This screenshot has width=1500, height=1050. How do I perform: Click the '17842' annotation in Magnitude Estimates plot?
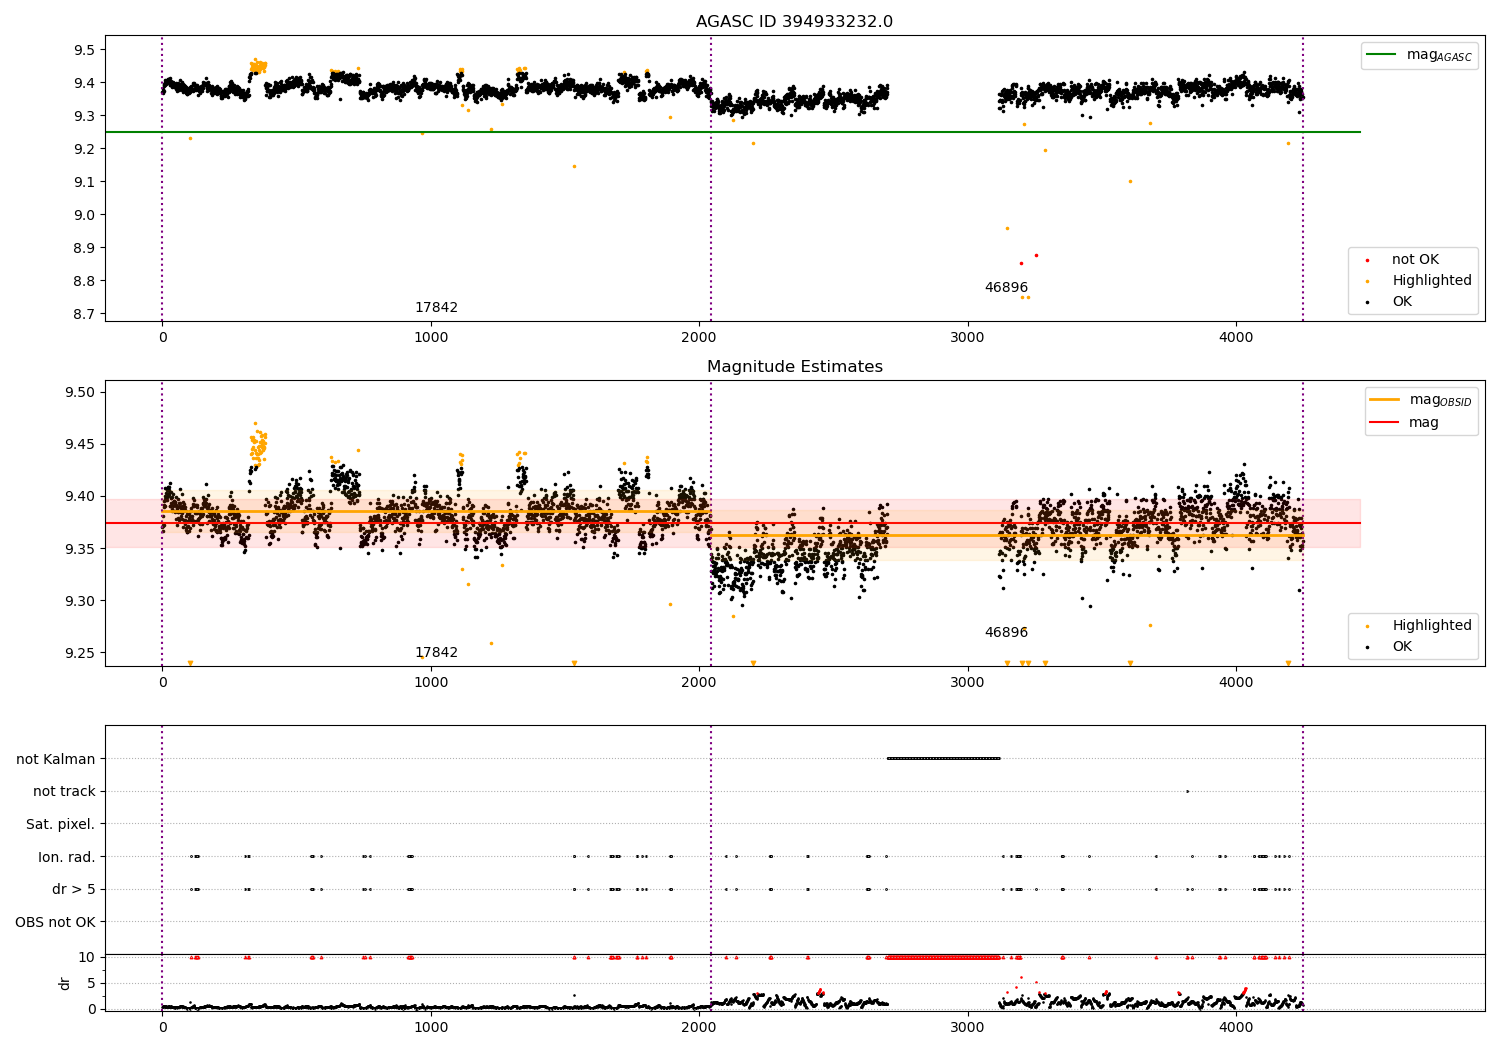(x=436, y=653)
